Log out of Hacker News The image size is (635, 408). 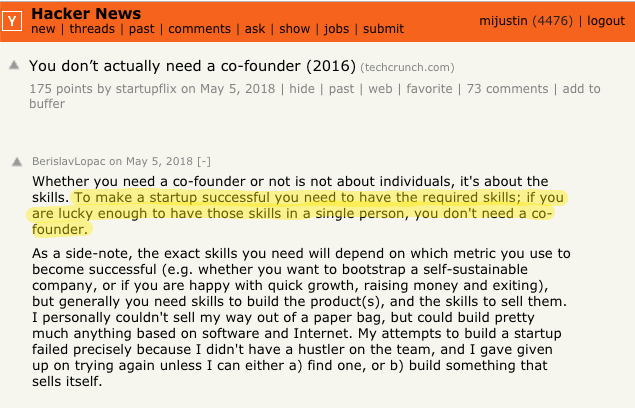[x=606, y=20]
